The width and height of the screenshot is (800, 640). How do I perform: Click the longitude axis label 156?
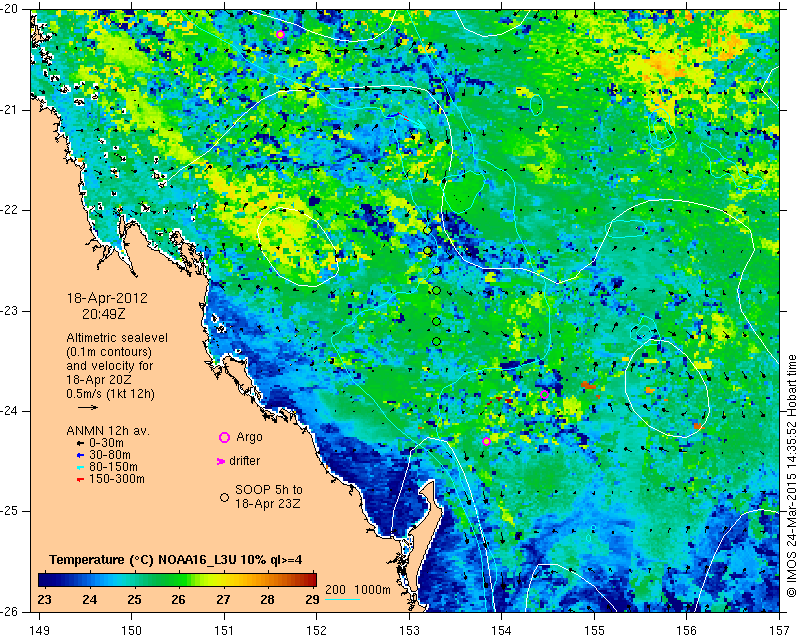(x=686, y=630)
